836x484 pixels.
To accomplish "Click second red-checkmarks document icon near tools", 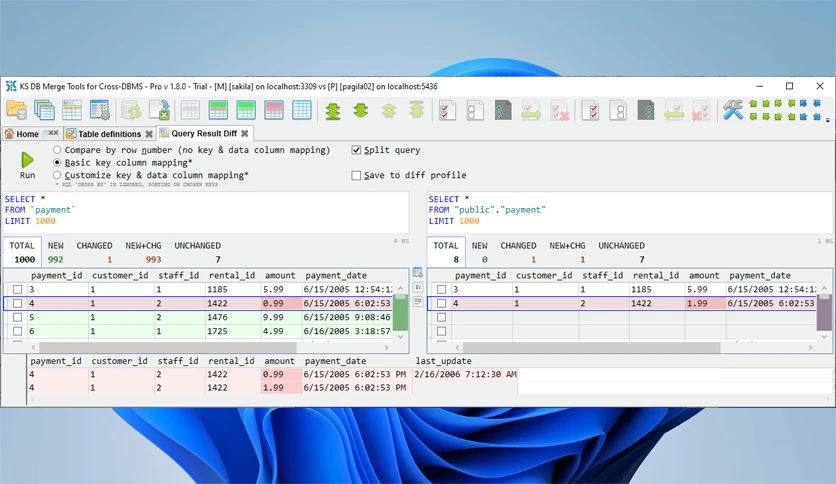I will pos(590,110).
